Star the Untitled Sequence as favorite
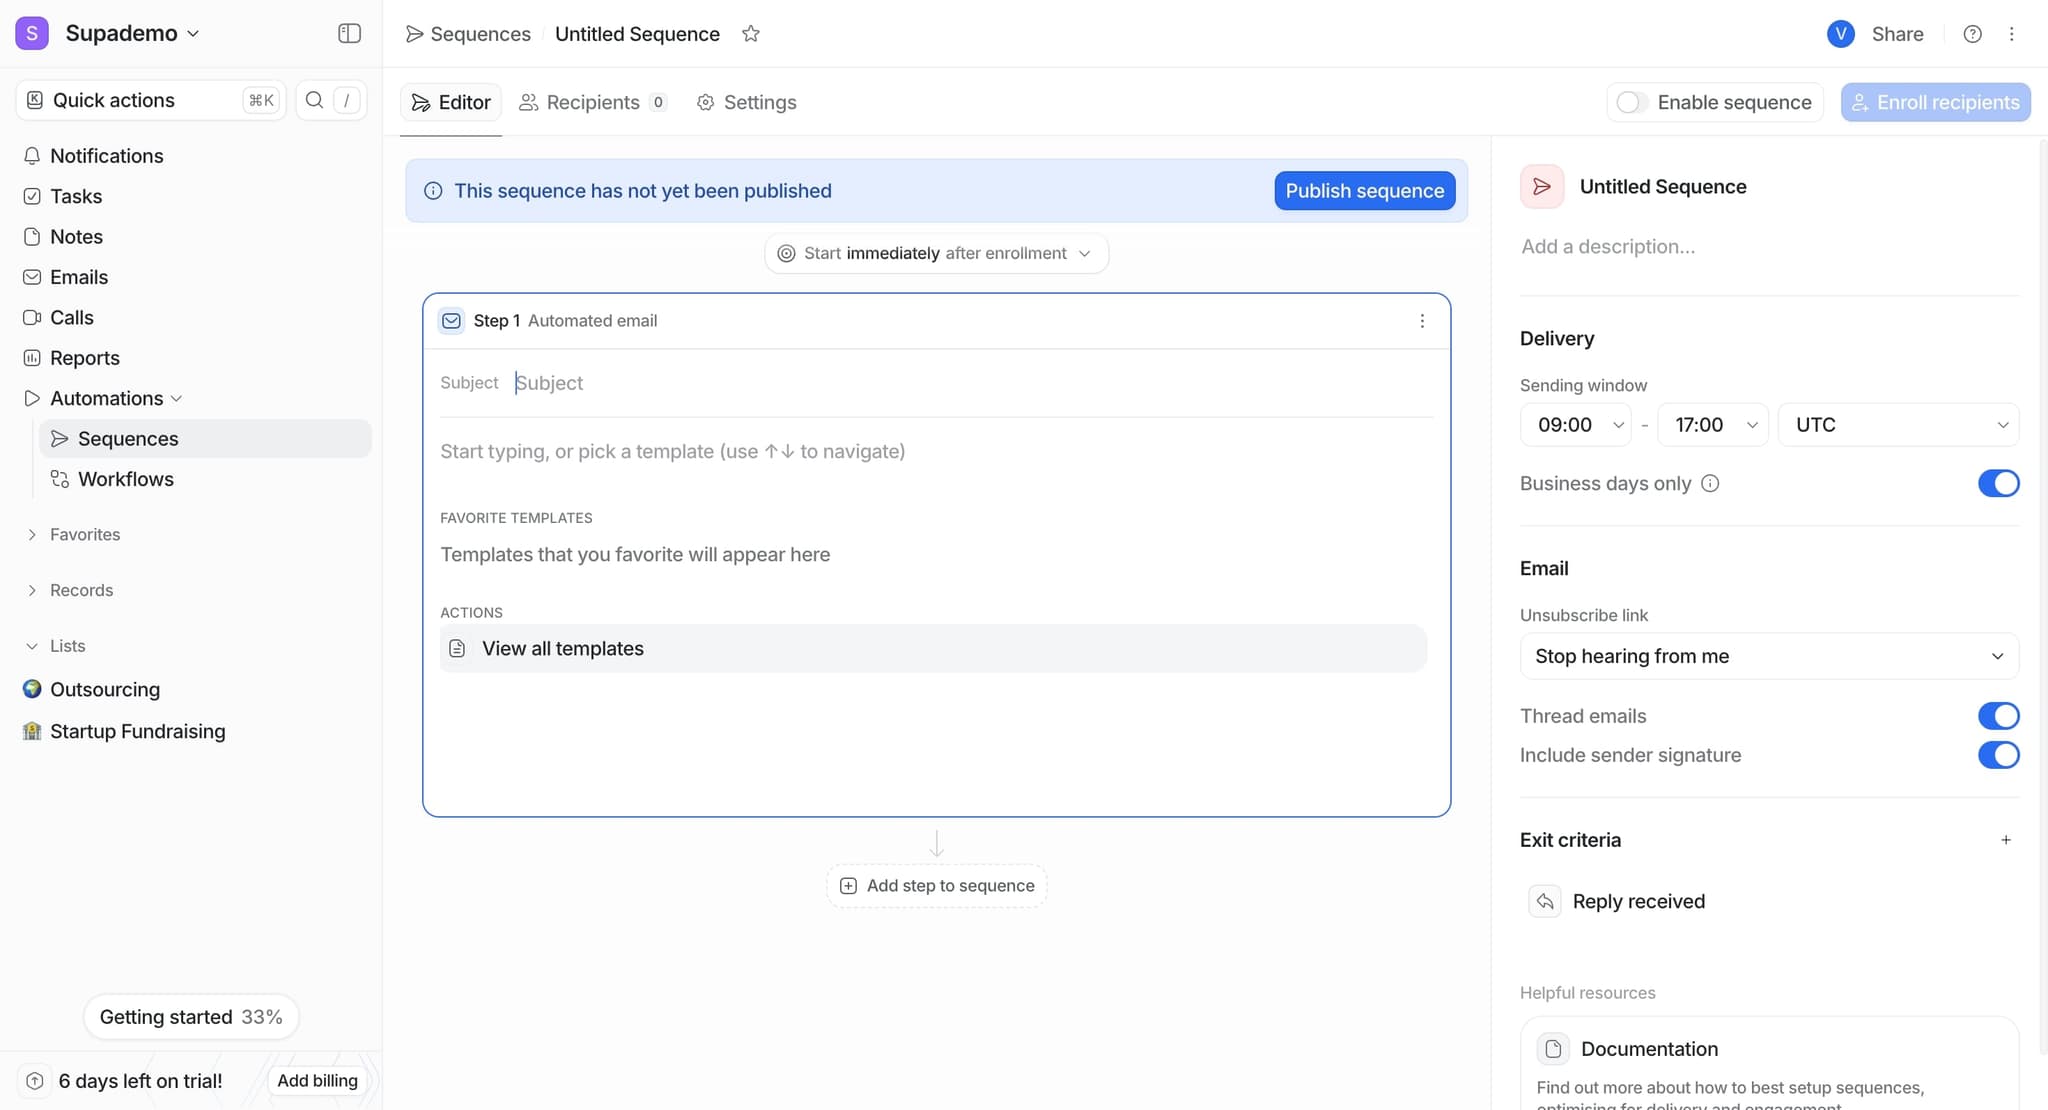The width and height of the screenshot is (2048, 1110). tap(751, 34)
